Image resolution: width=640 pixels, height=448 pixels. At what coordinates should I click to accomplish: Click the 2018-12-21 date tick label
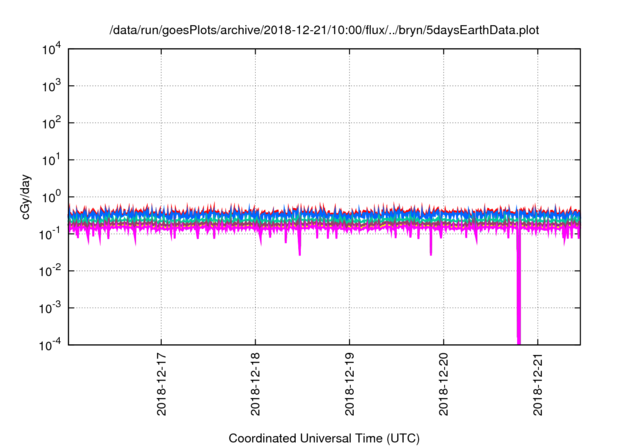pyautogui.click(x=538, y=384)
